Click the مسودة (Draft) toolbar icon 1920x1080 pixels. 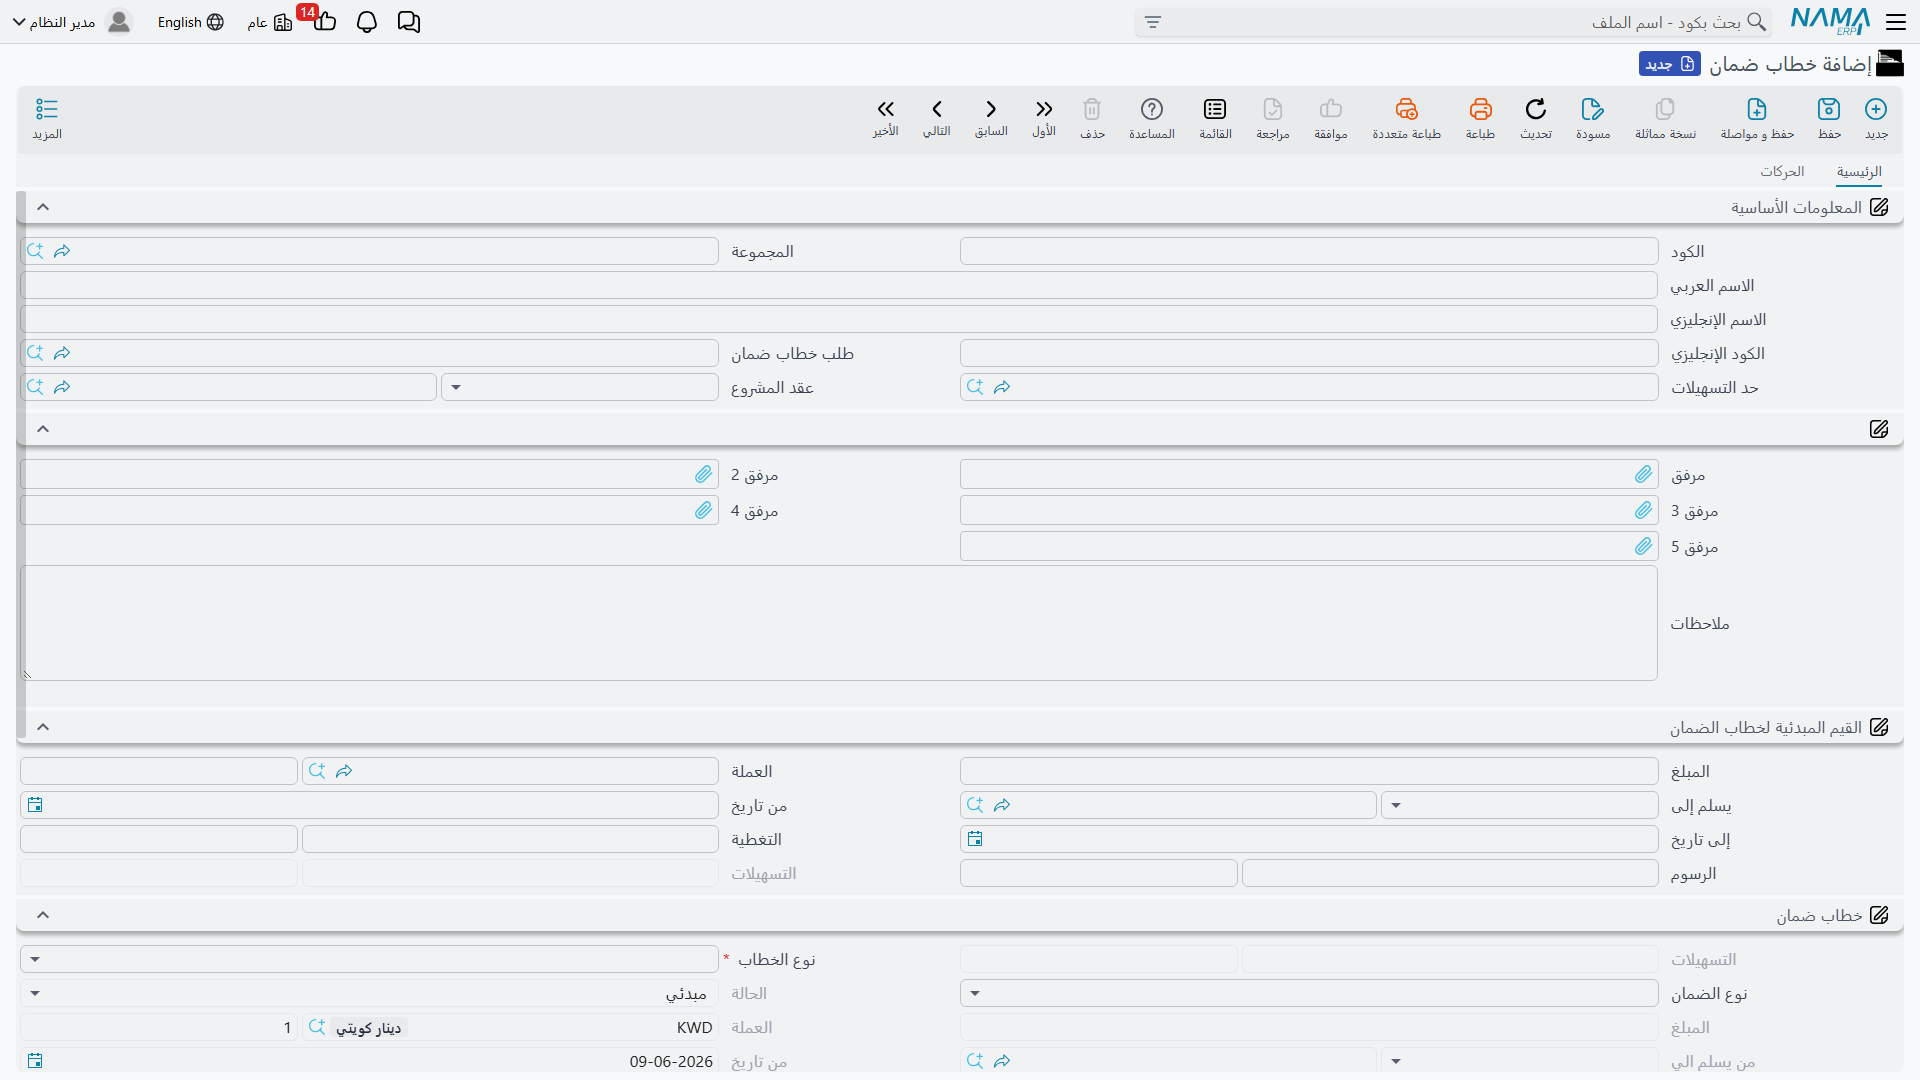pos(1593,109)
